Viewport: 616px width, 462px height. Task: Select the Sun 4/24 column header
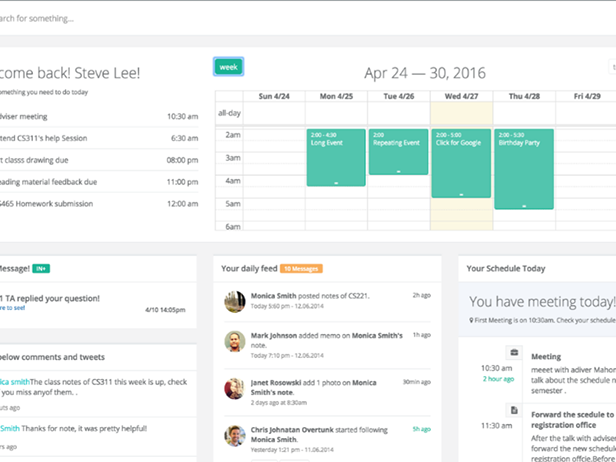coord(274,96)
